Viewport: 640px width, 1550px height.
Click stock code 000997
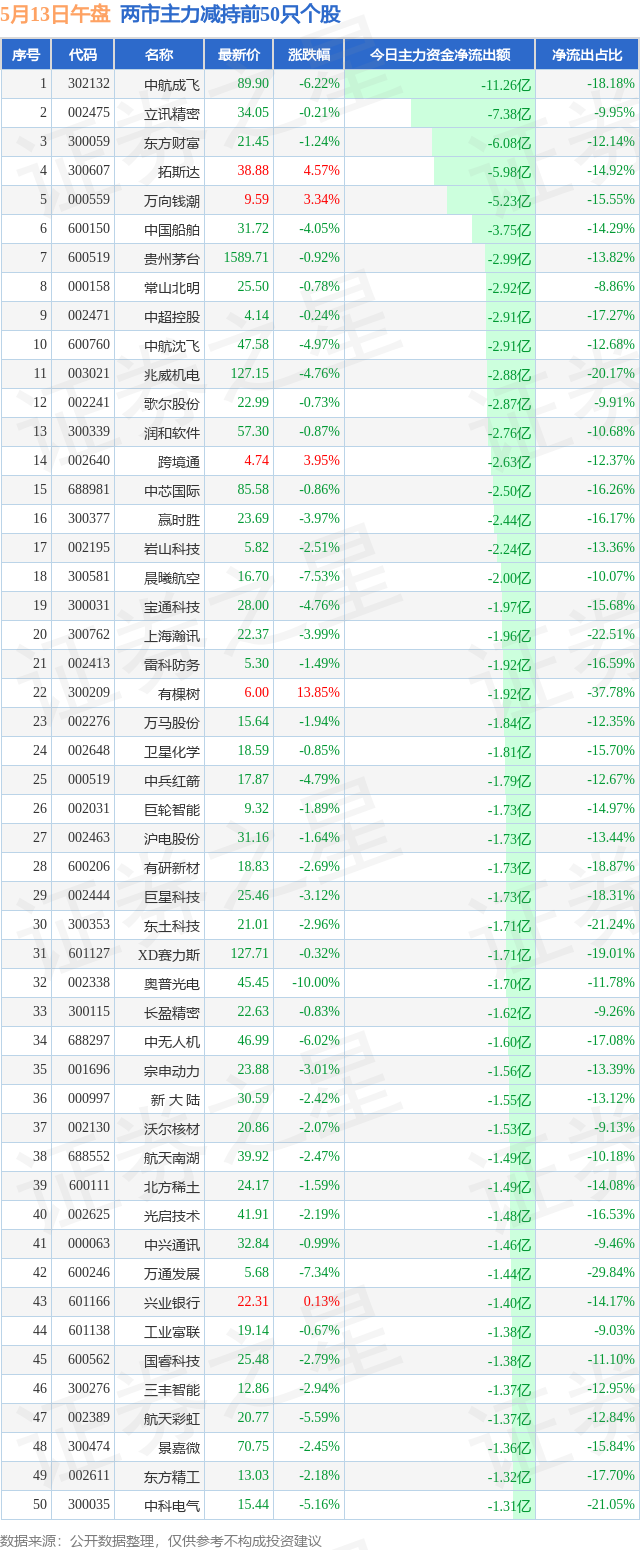coord(89,1099)
